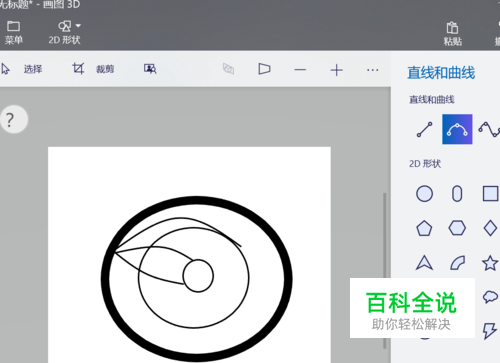The width and height of the screenshot is (500, 363).
Task: Choose the speech bubble shape
Action: click(491, 296)
